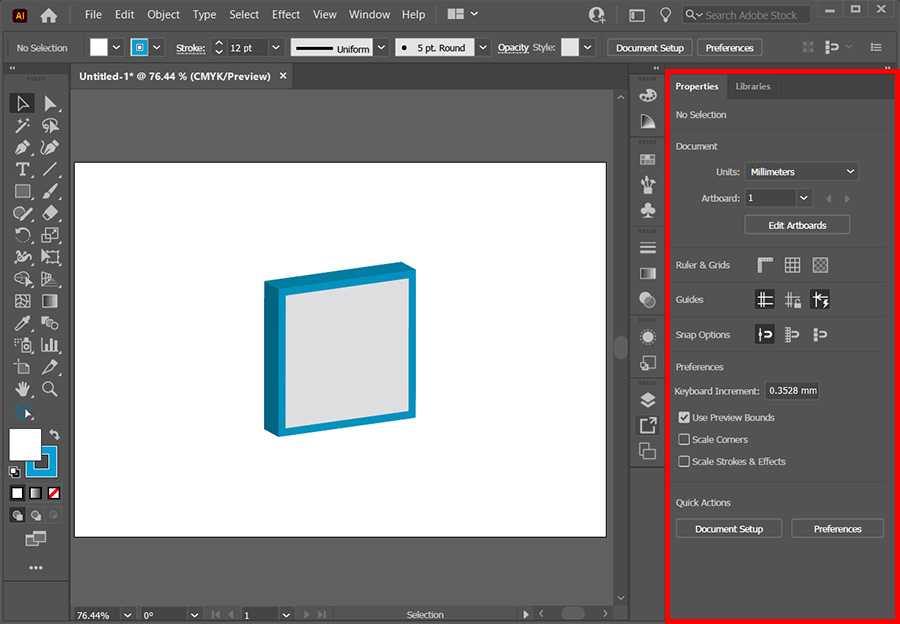Open the Effect menu
Screen dimensions: 900x624
pos(286,15)
